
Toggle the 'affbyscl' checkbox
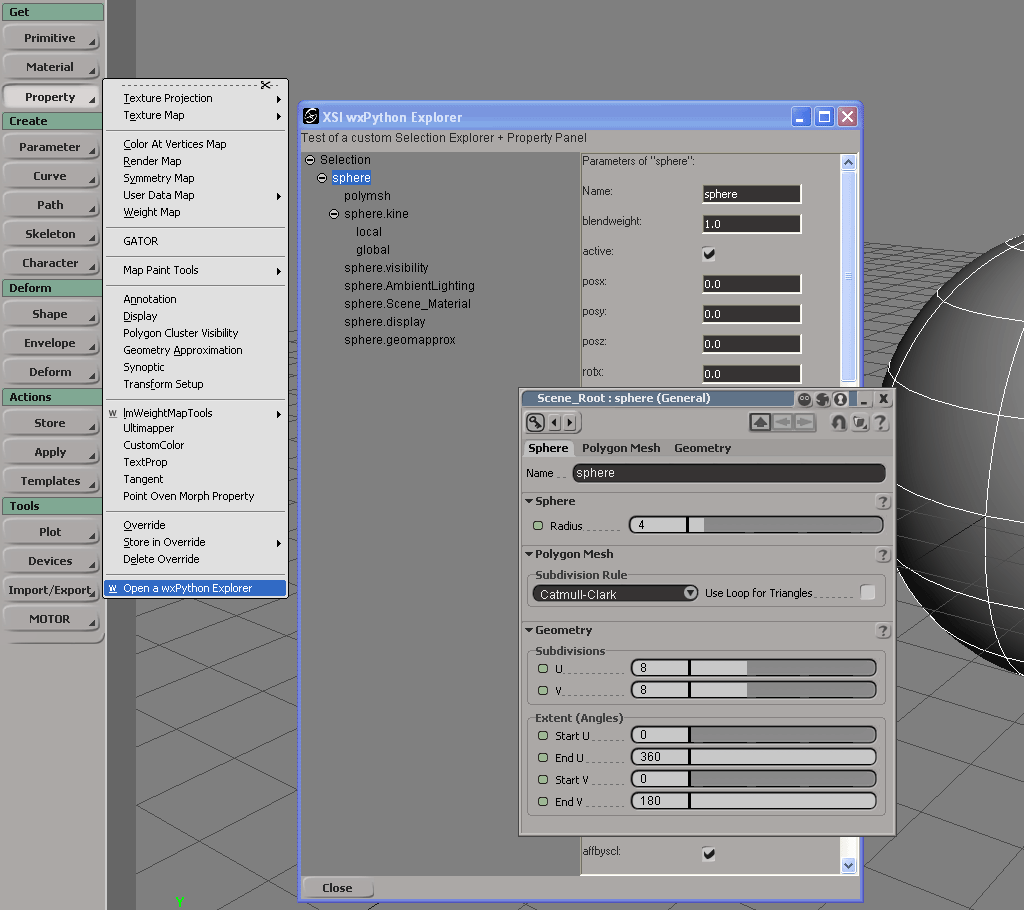[709, 853]
